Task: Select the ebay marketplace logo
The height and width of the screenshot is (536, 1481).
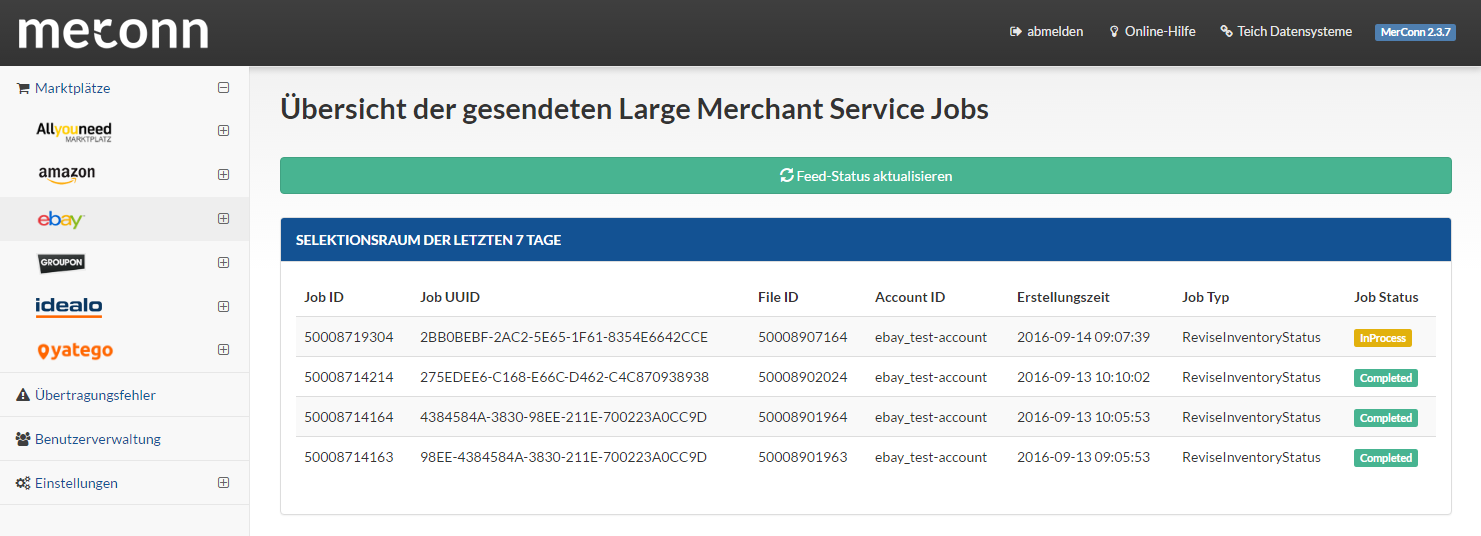Action: (61, 219)
